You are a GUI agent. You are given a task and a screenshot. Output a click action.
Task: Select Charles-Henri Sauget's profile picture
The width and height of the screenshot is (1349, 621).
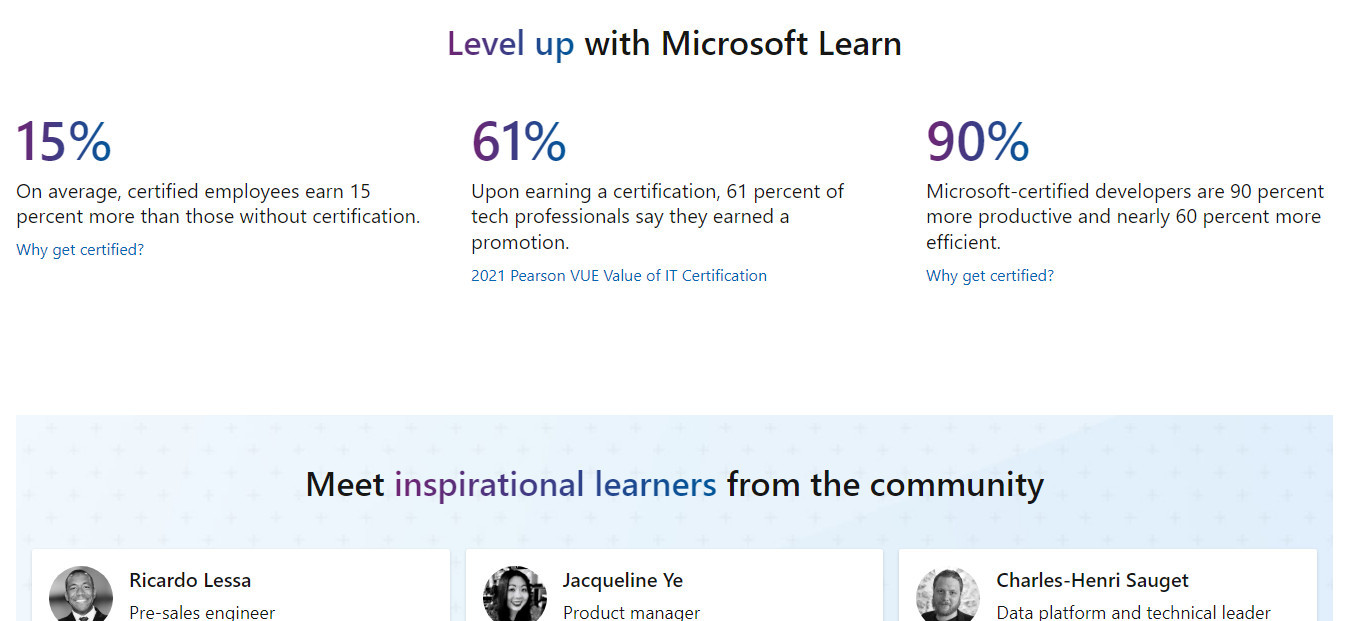click(948, 594)
